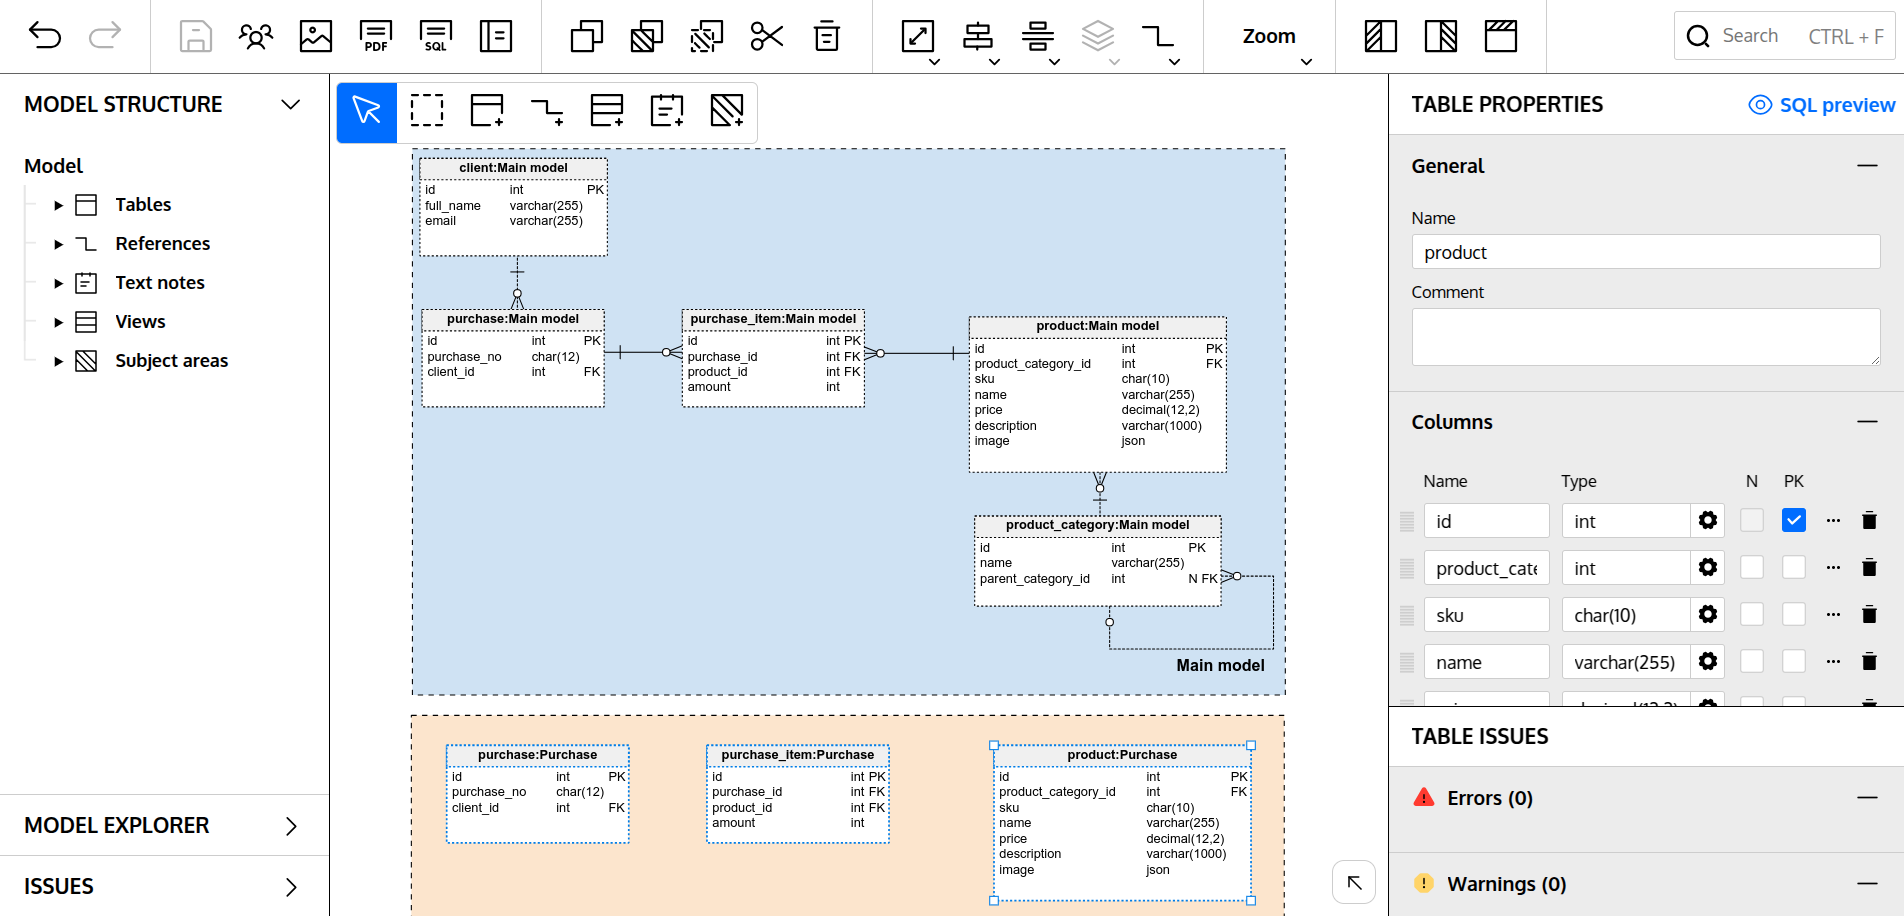Choose the add text note tool
The width and height of the screenshot is (1904, 916).
tap(667, 110)
